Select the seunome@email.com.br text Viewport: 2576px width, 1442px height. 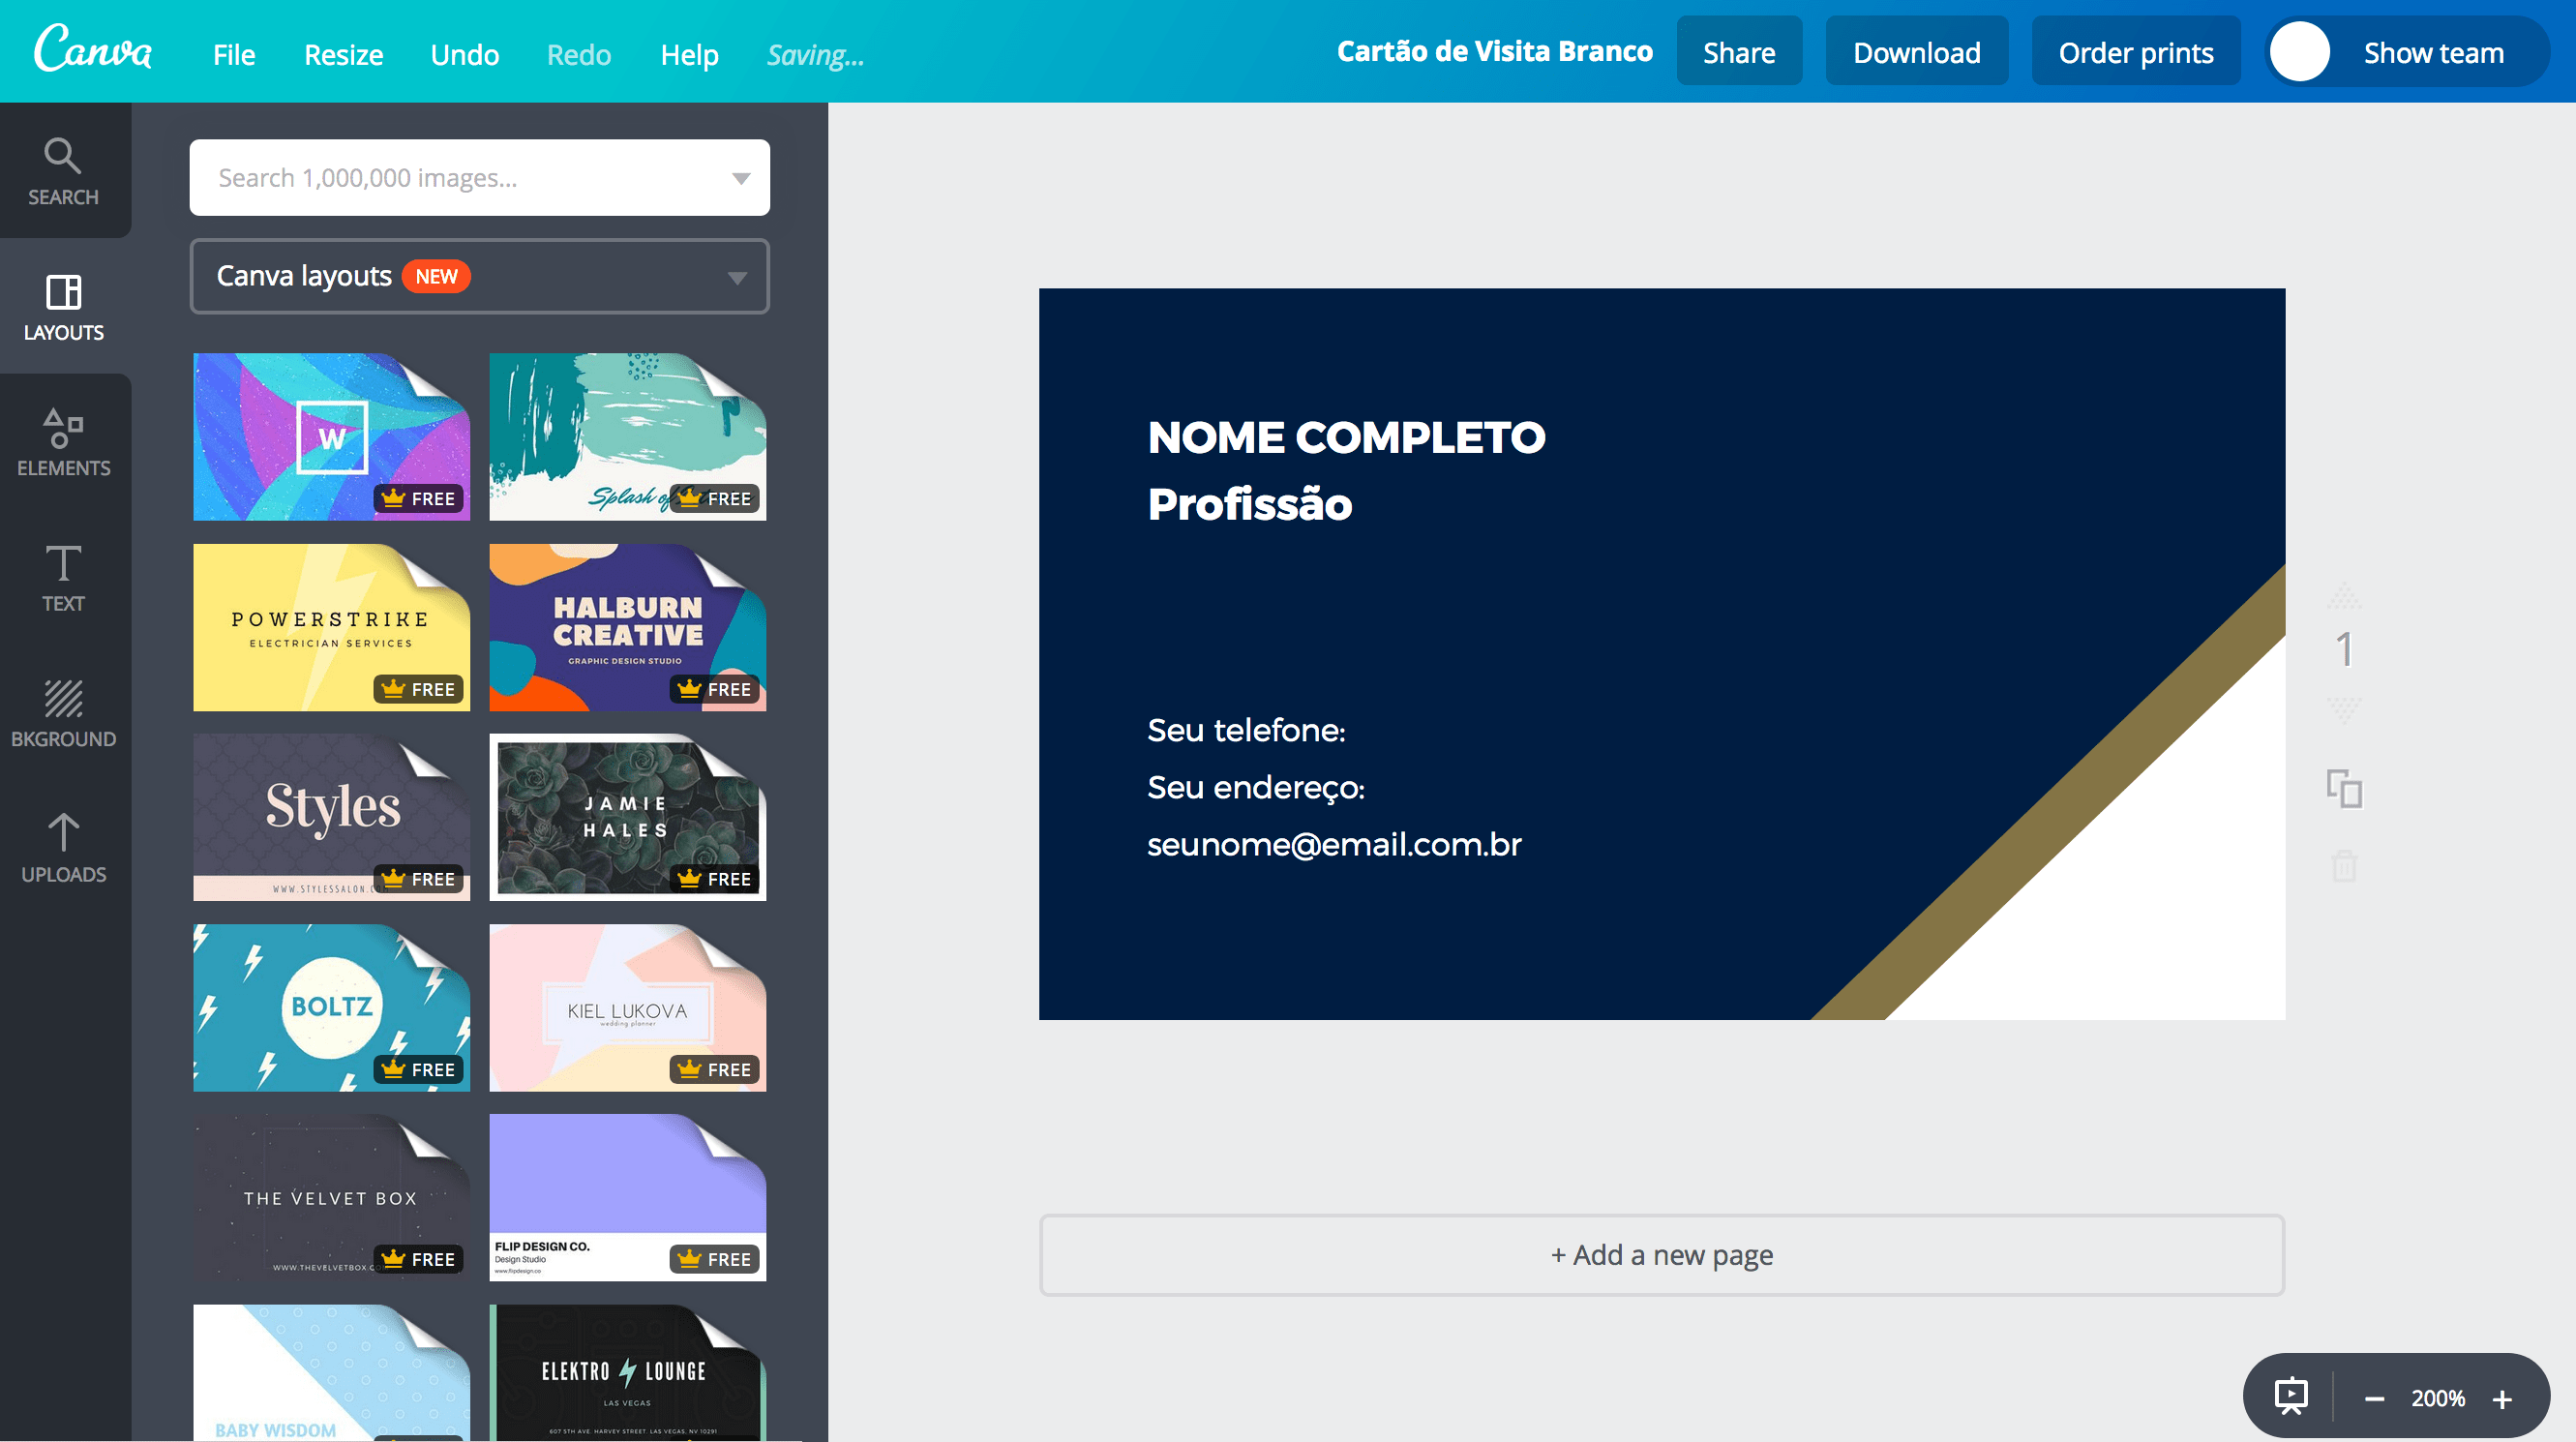pos(1334,845)
